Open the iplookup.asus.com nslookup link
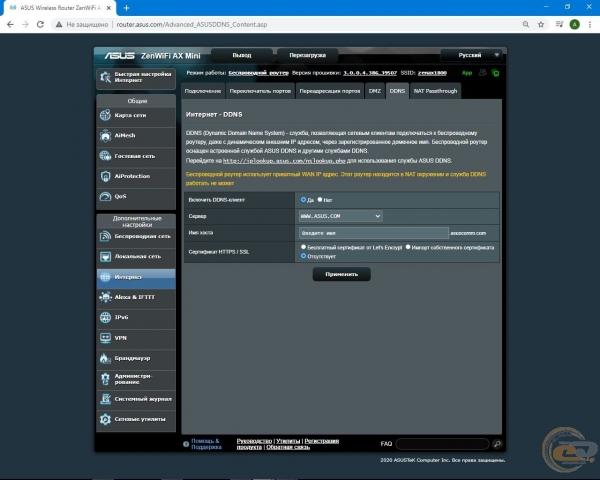The width and height of the screenshot is (600, 480). tap(284, 161)
